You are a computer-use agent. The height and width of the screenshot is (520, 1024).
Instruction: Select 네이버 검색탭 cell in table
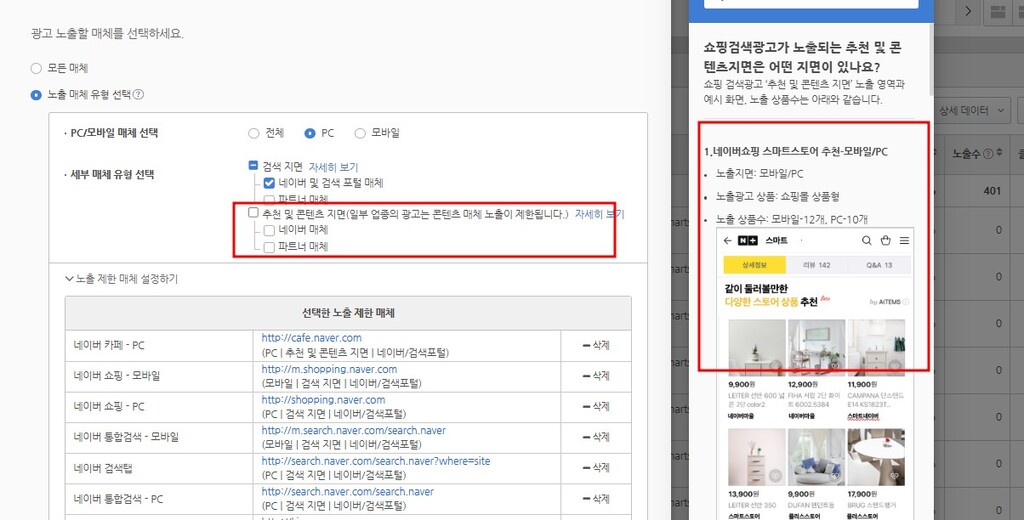pos(159,468)
